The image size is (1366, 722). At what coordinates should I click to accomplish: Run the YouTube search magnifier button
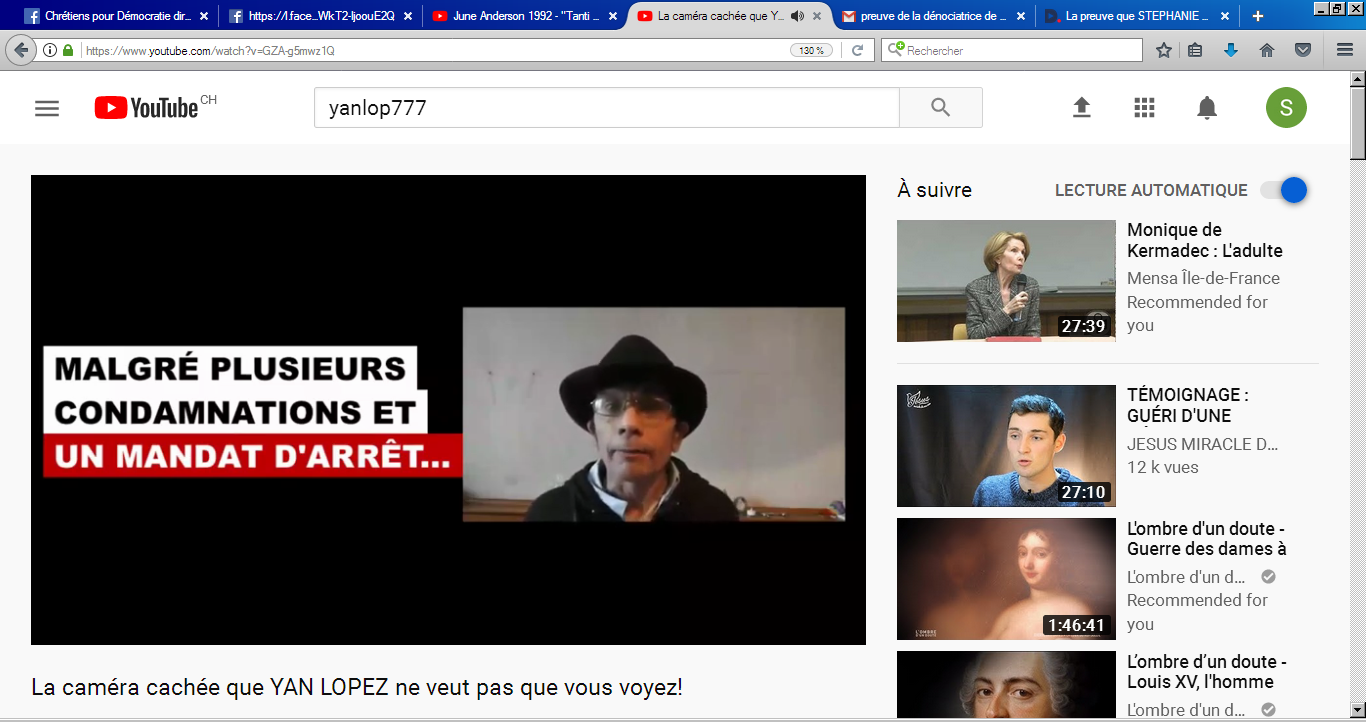pos(940,108)
